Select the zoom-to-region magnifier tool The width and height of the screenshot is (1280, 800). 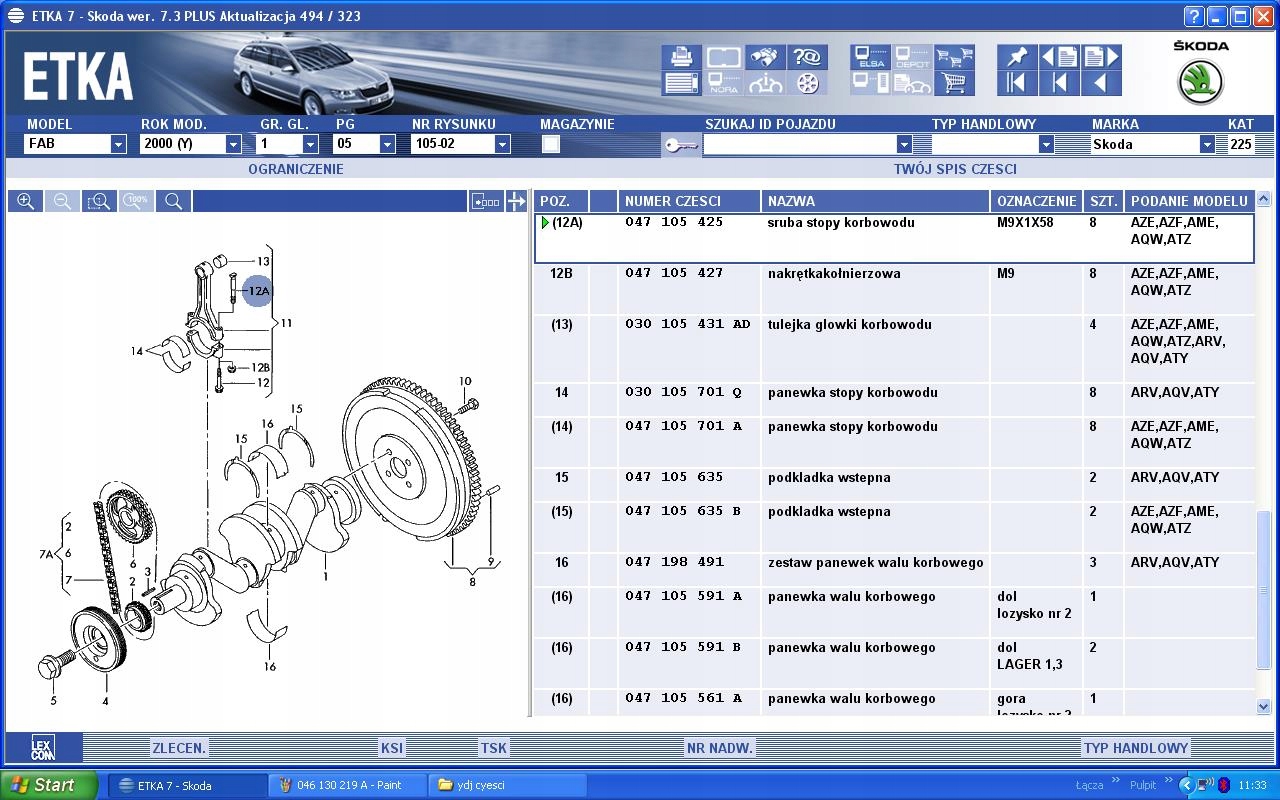click(x=99, y=201)
